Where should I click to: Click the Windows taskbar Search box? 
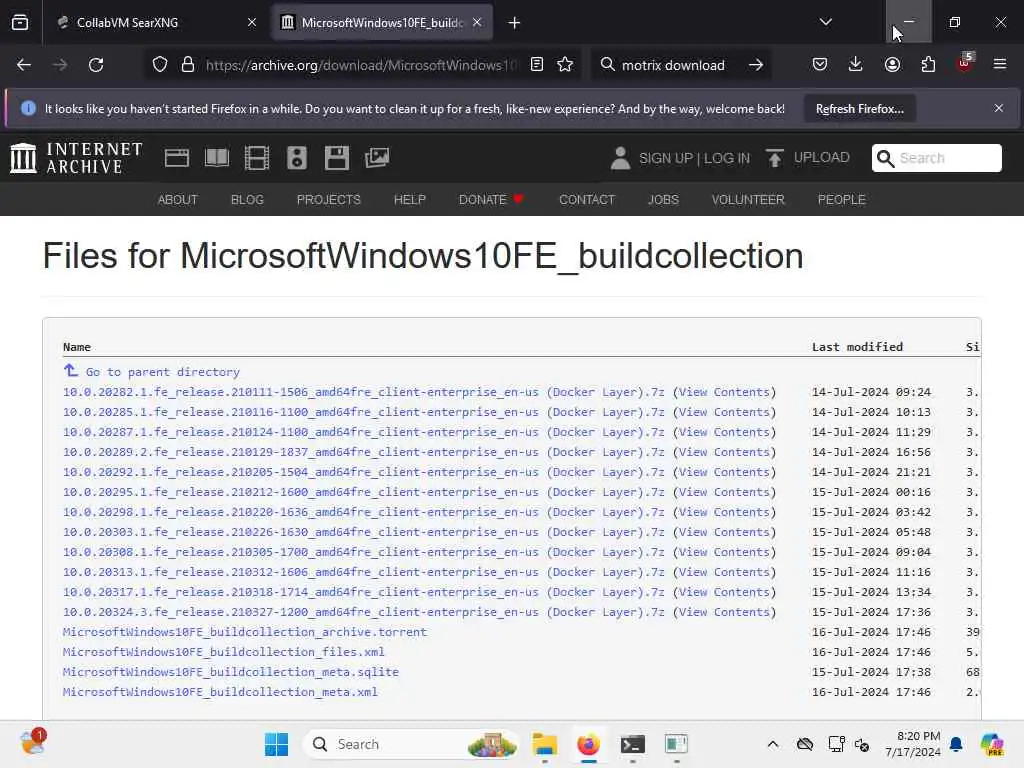410,744
